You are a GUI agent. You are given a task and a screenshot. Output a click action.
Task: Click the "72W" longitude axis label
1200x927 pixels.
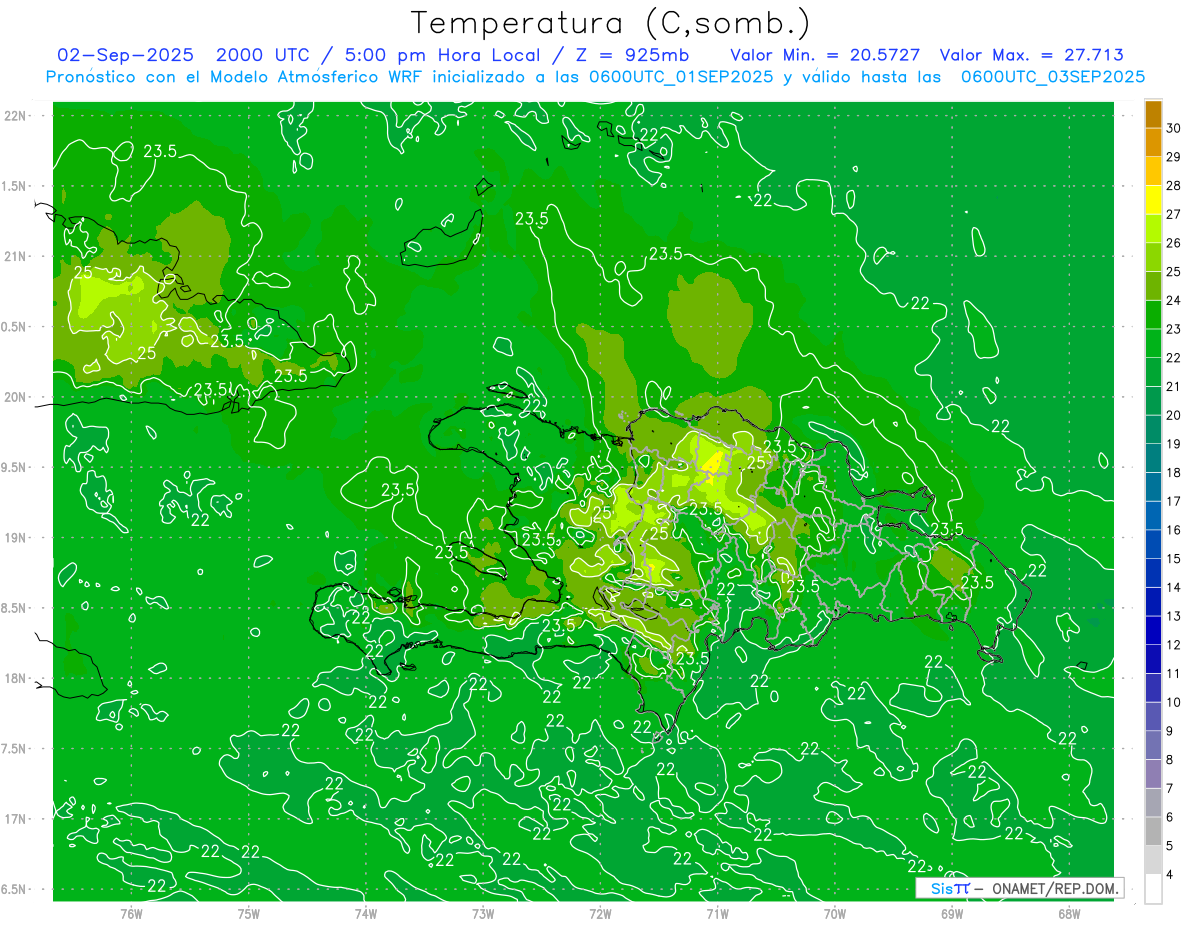pyautogui.click(x=600, y=914)
